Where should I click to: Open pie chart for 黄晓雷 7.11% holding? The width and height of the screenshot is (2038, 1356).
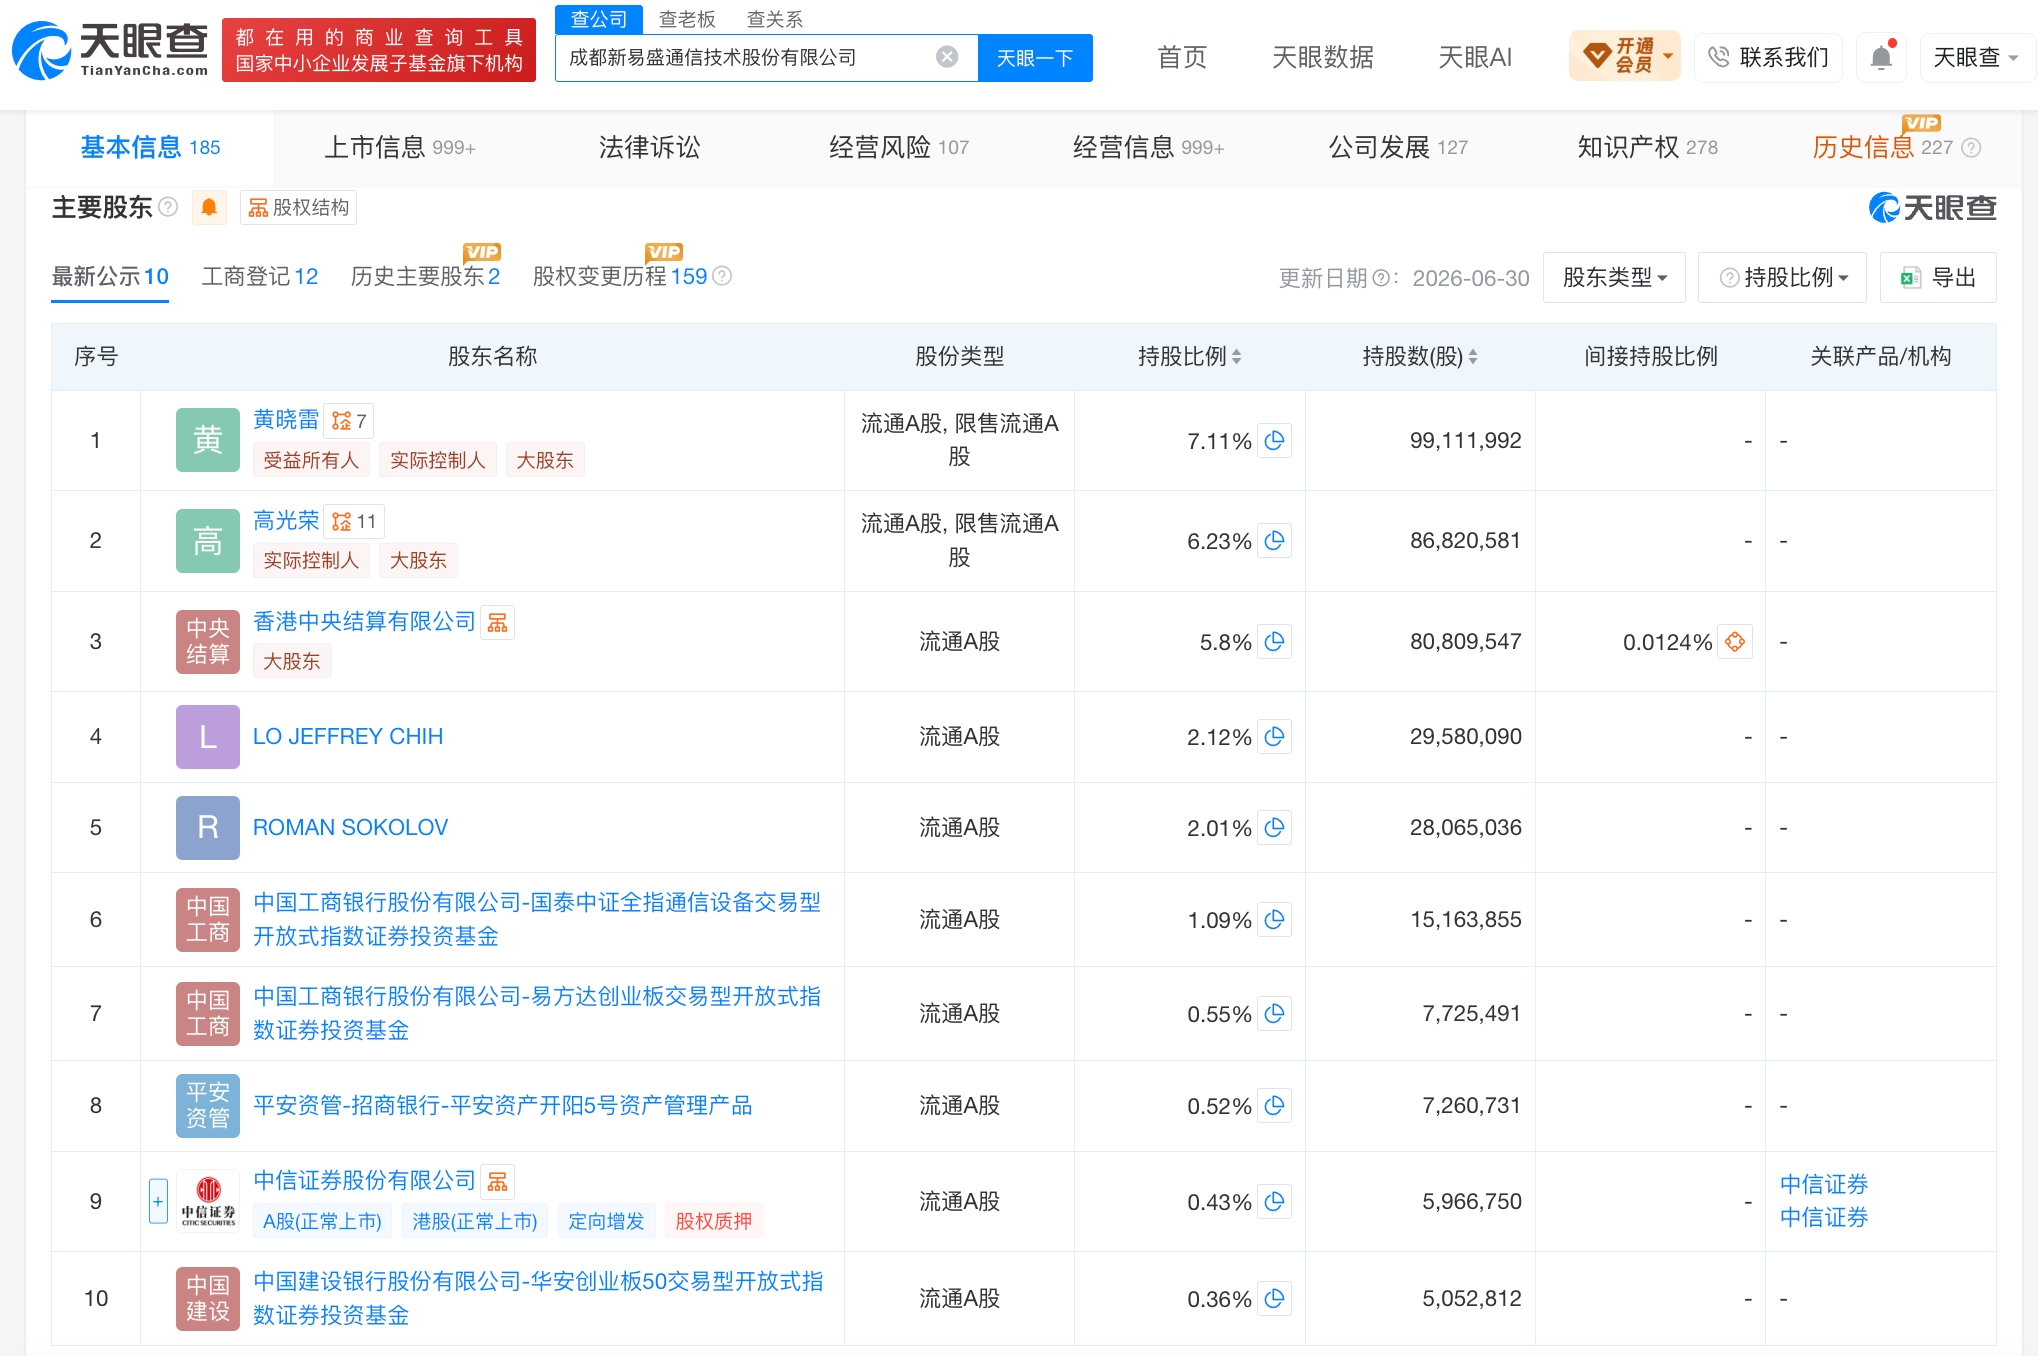pyautogui.click(x=1274, y=441)
